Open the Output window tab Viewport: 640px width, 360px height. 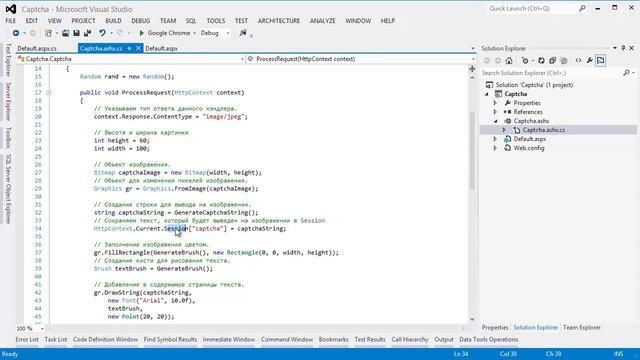[444, 340]
